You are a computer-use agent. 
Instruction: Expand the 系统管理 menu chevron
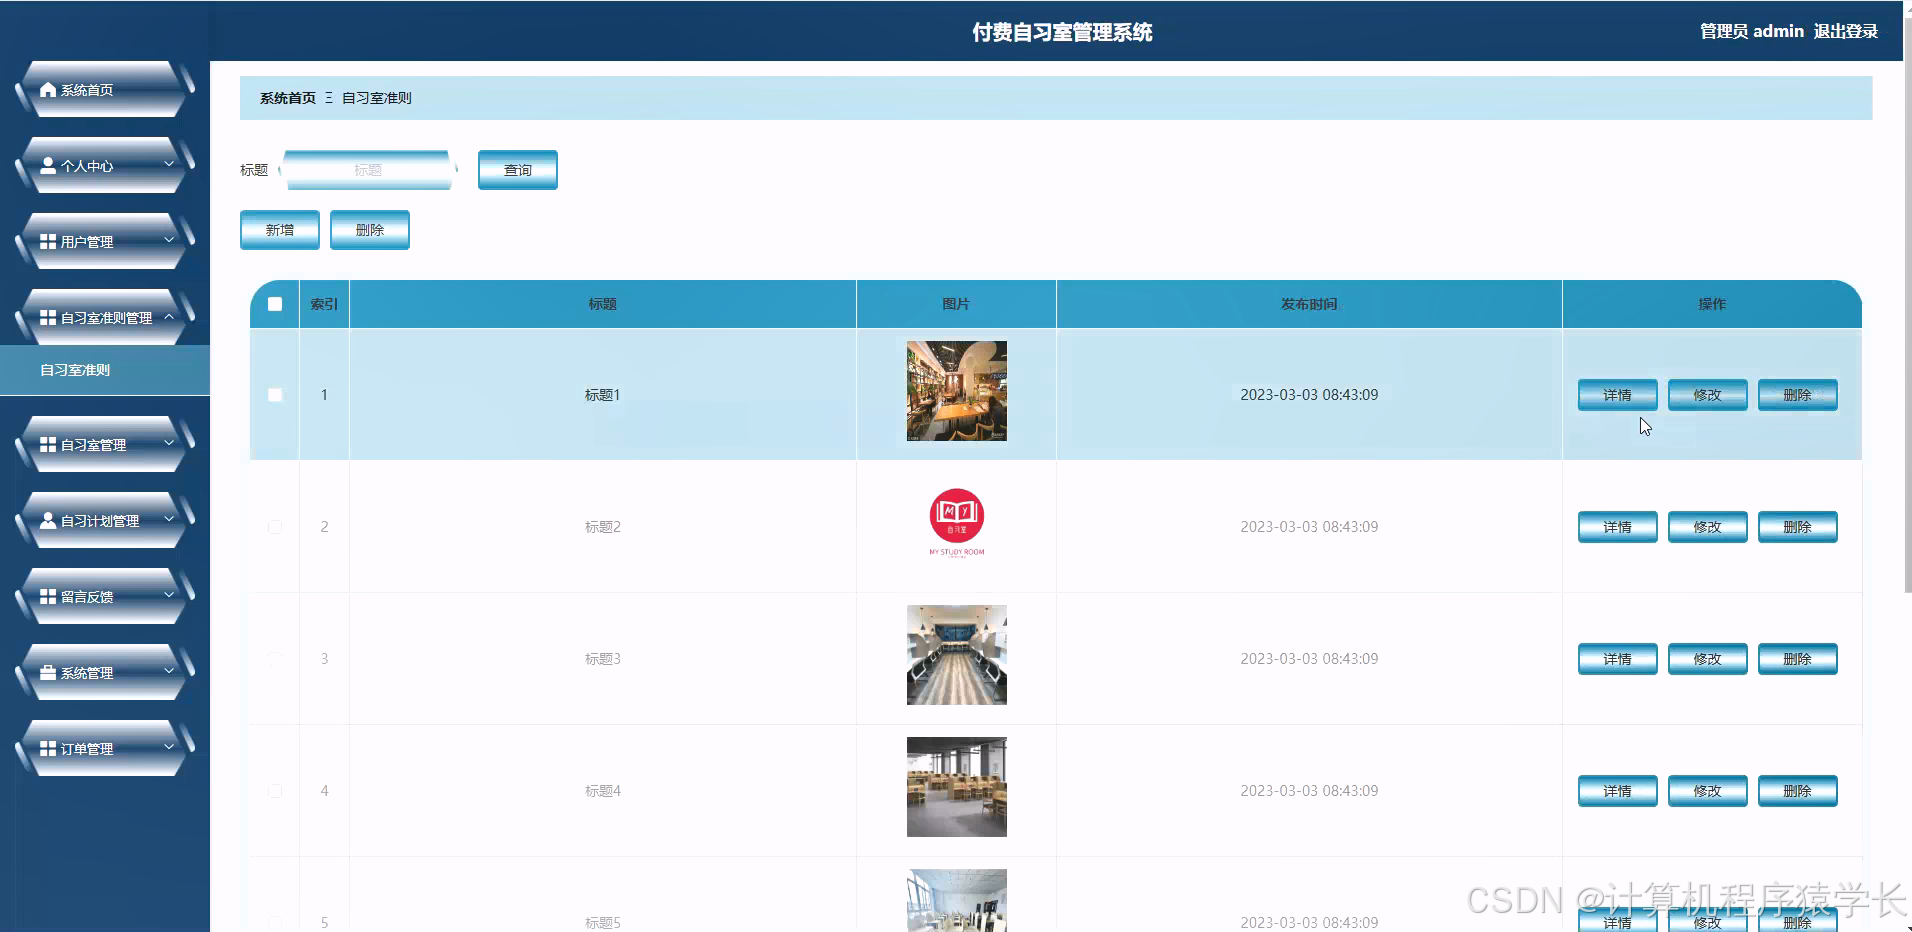(x=169, y=671)
